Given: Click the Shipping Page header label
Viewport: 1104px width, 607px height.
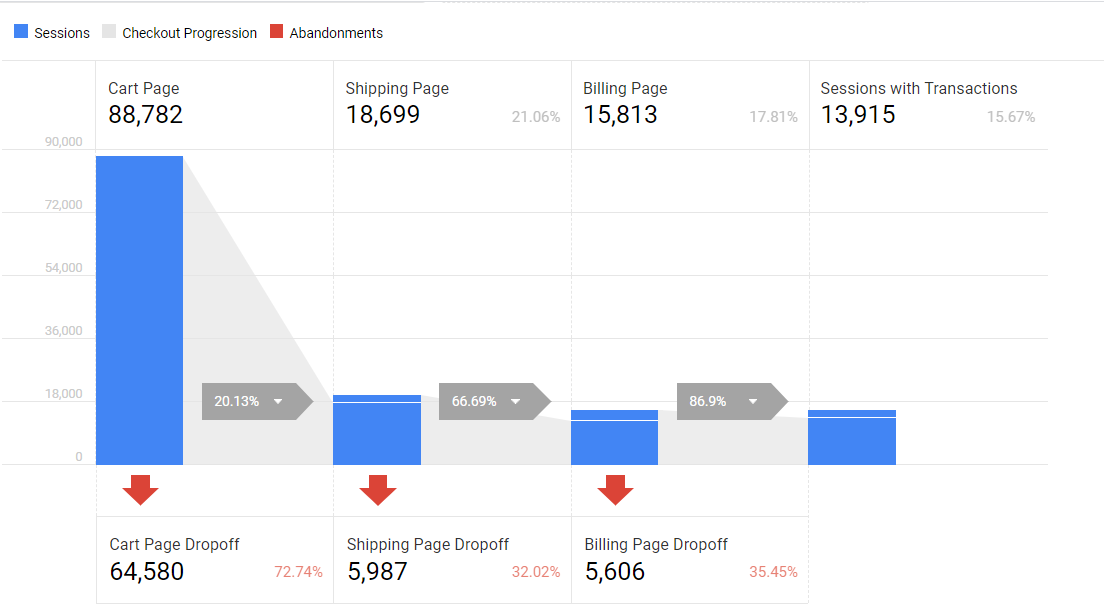Looking at the screenshot, I should point(397,88).
